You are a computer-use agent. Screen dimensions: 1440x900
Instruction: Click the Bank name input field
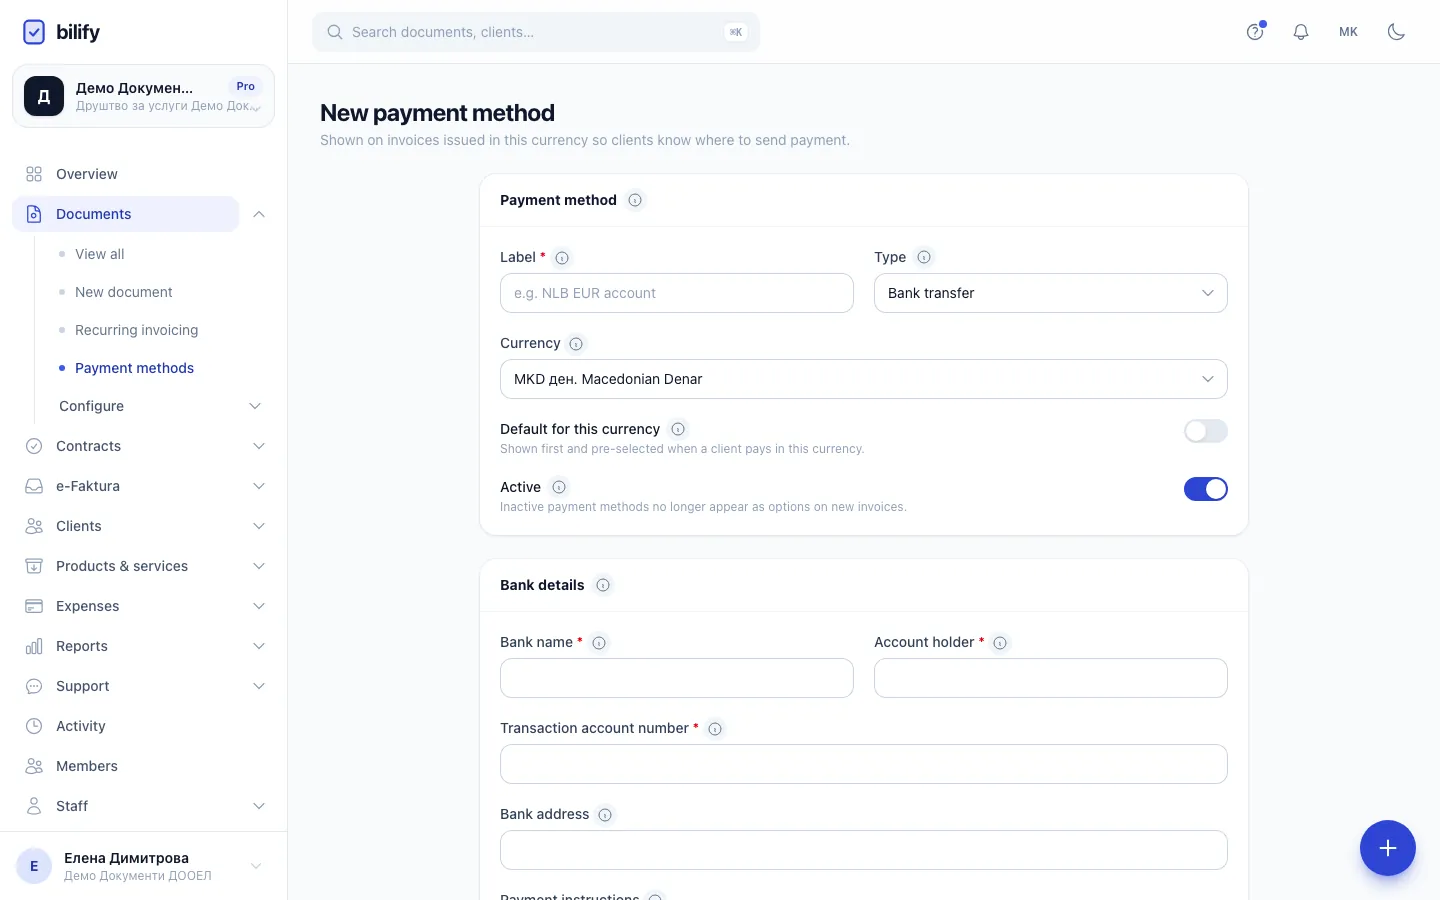pos(677,678)
